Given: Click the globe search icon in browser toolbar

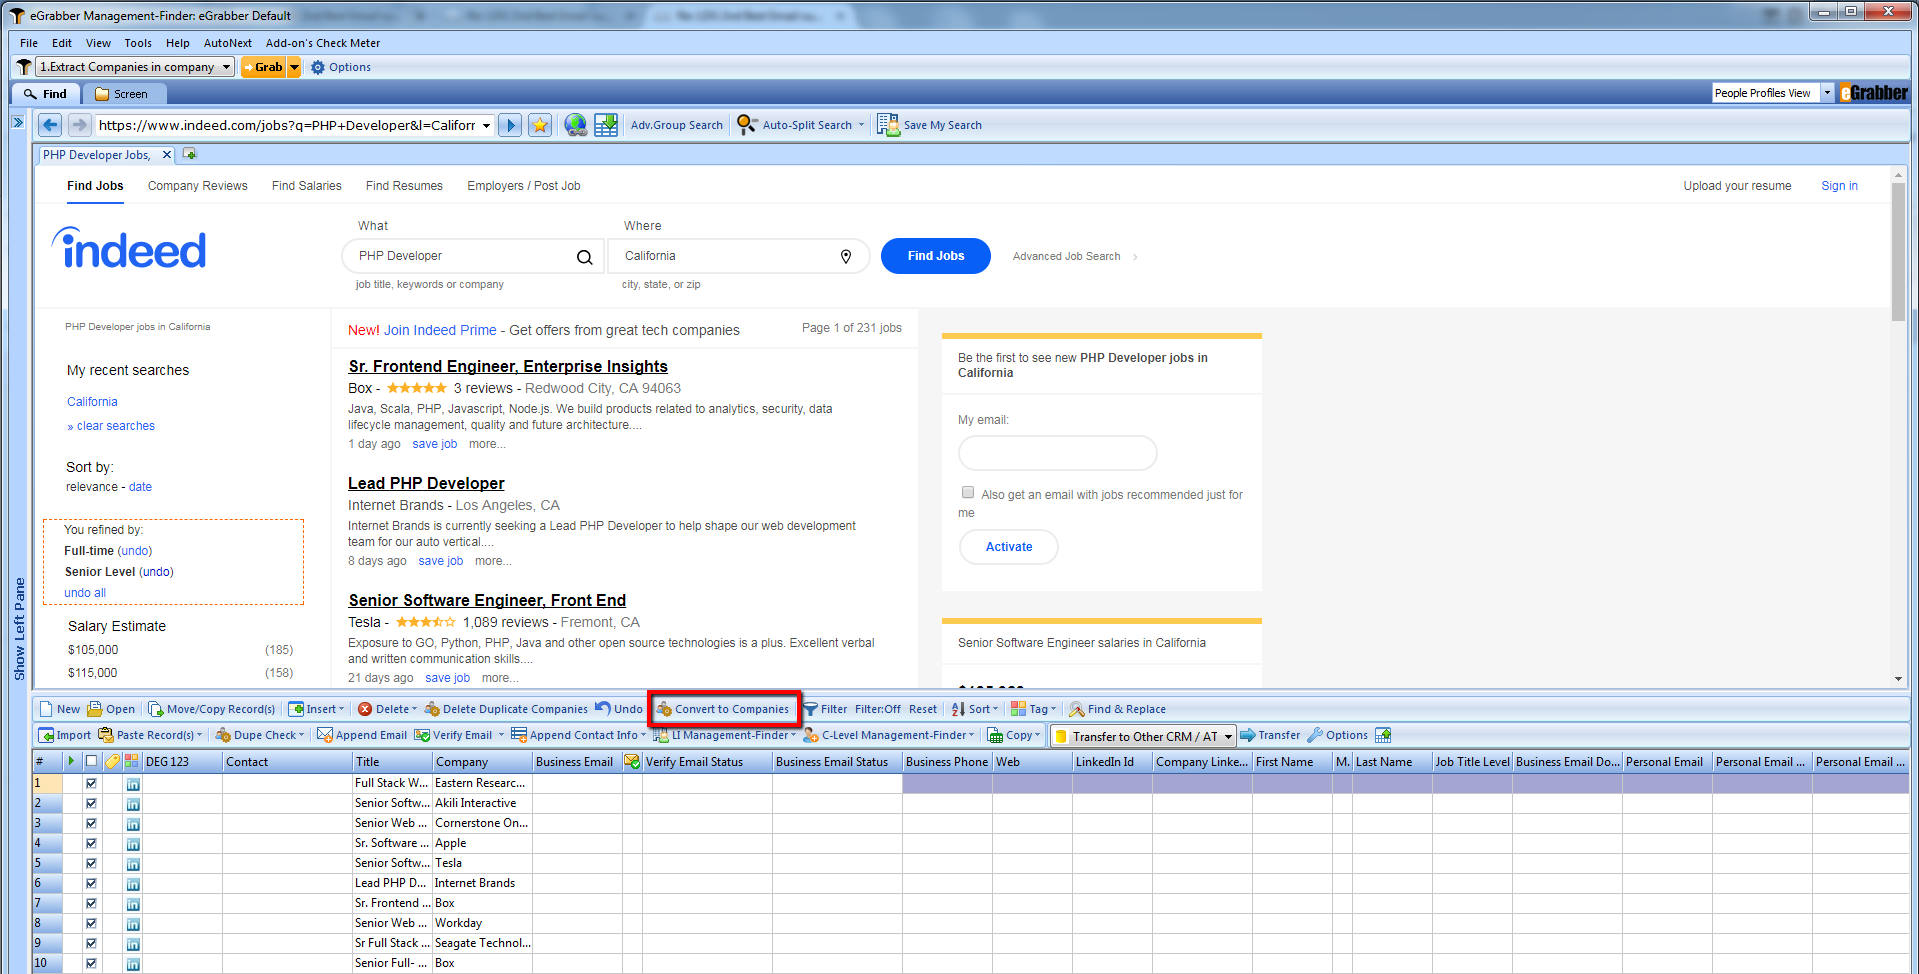Looking at the screenshot, I should coord(575,125).
